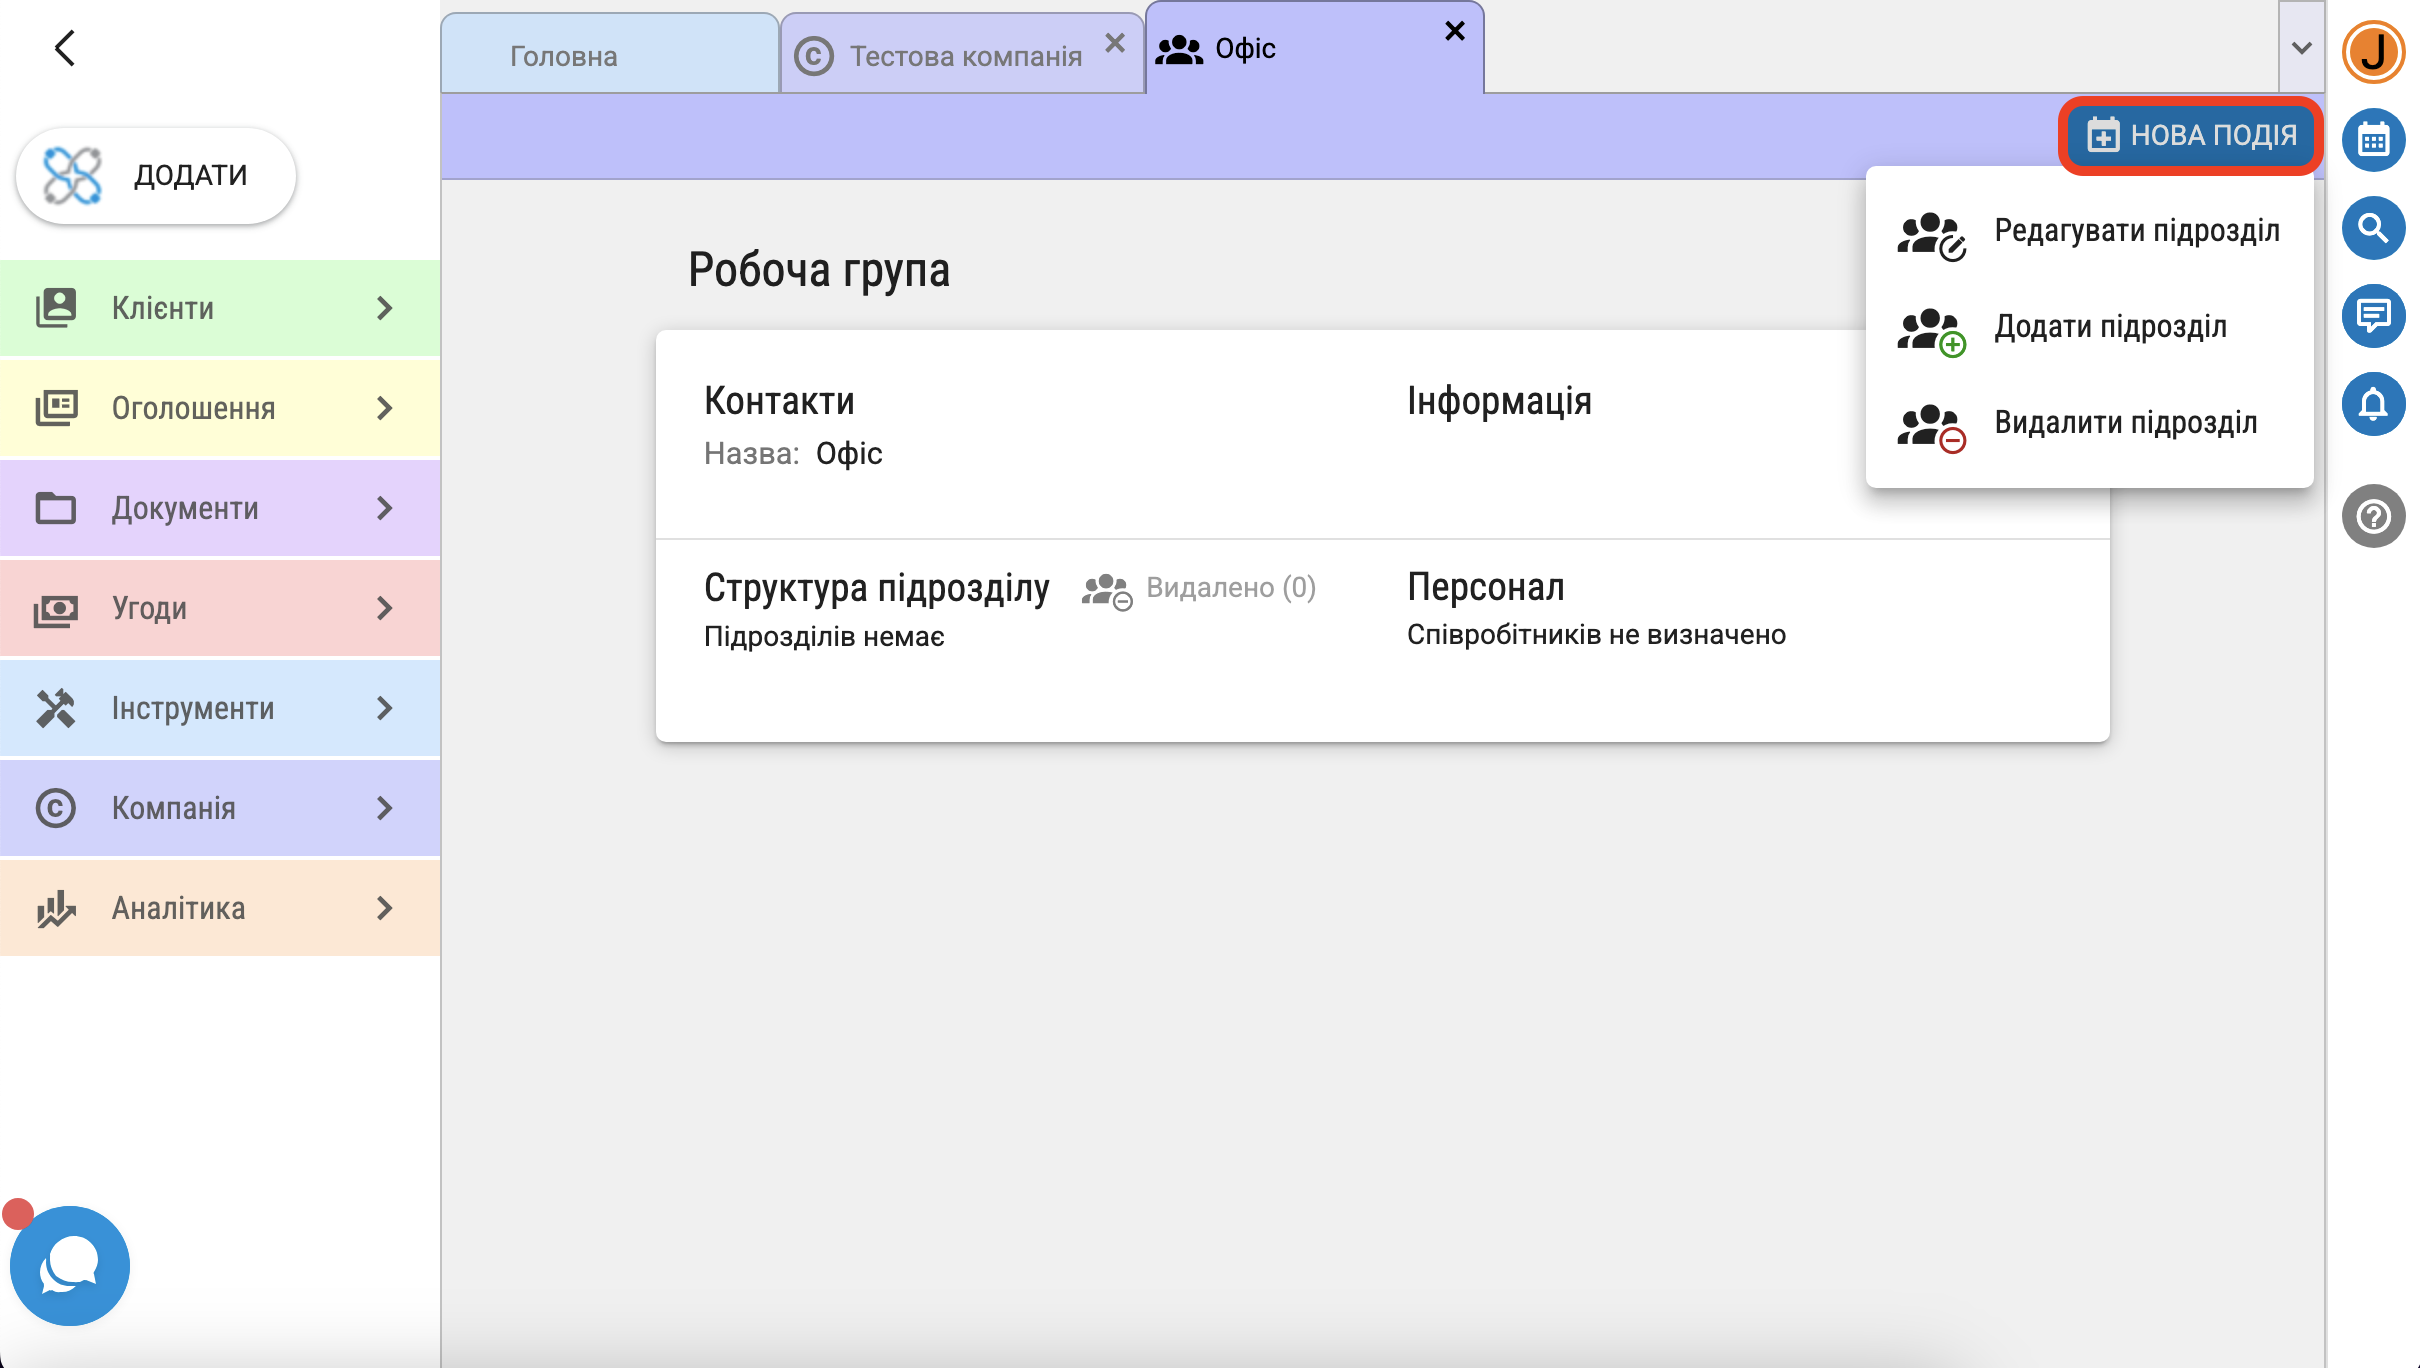Click the gray help question mark icon

click(2373, 516)
